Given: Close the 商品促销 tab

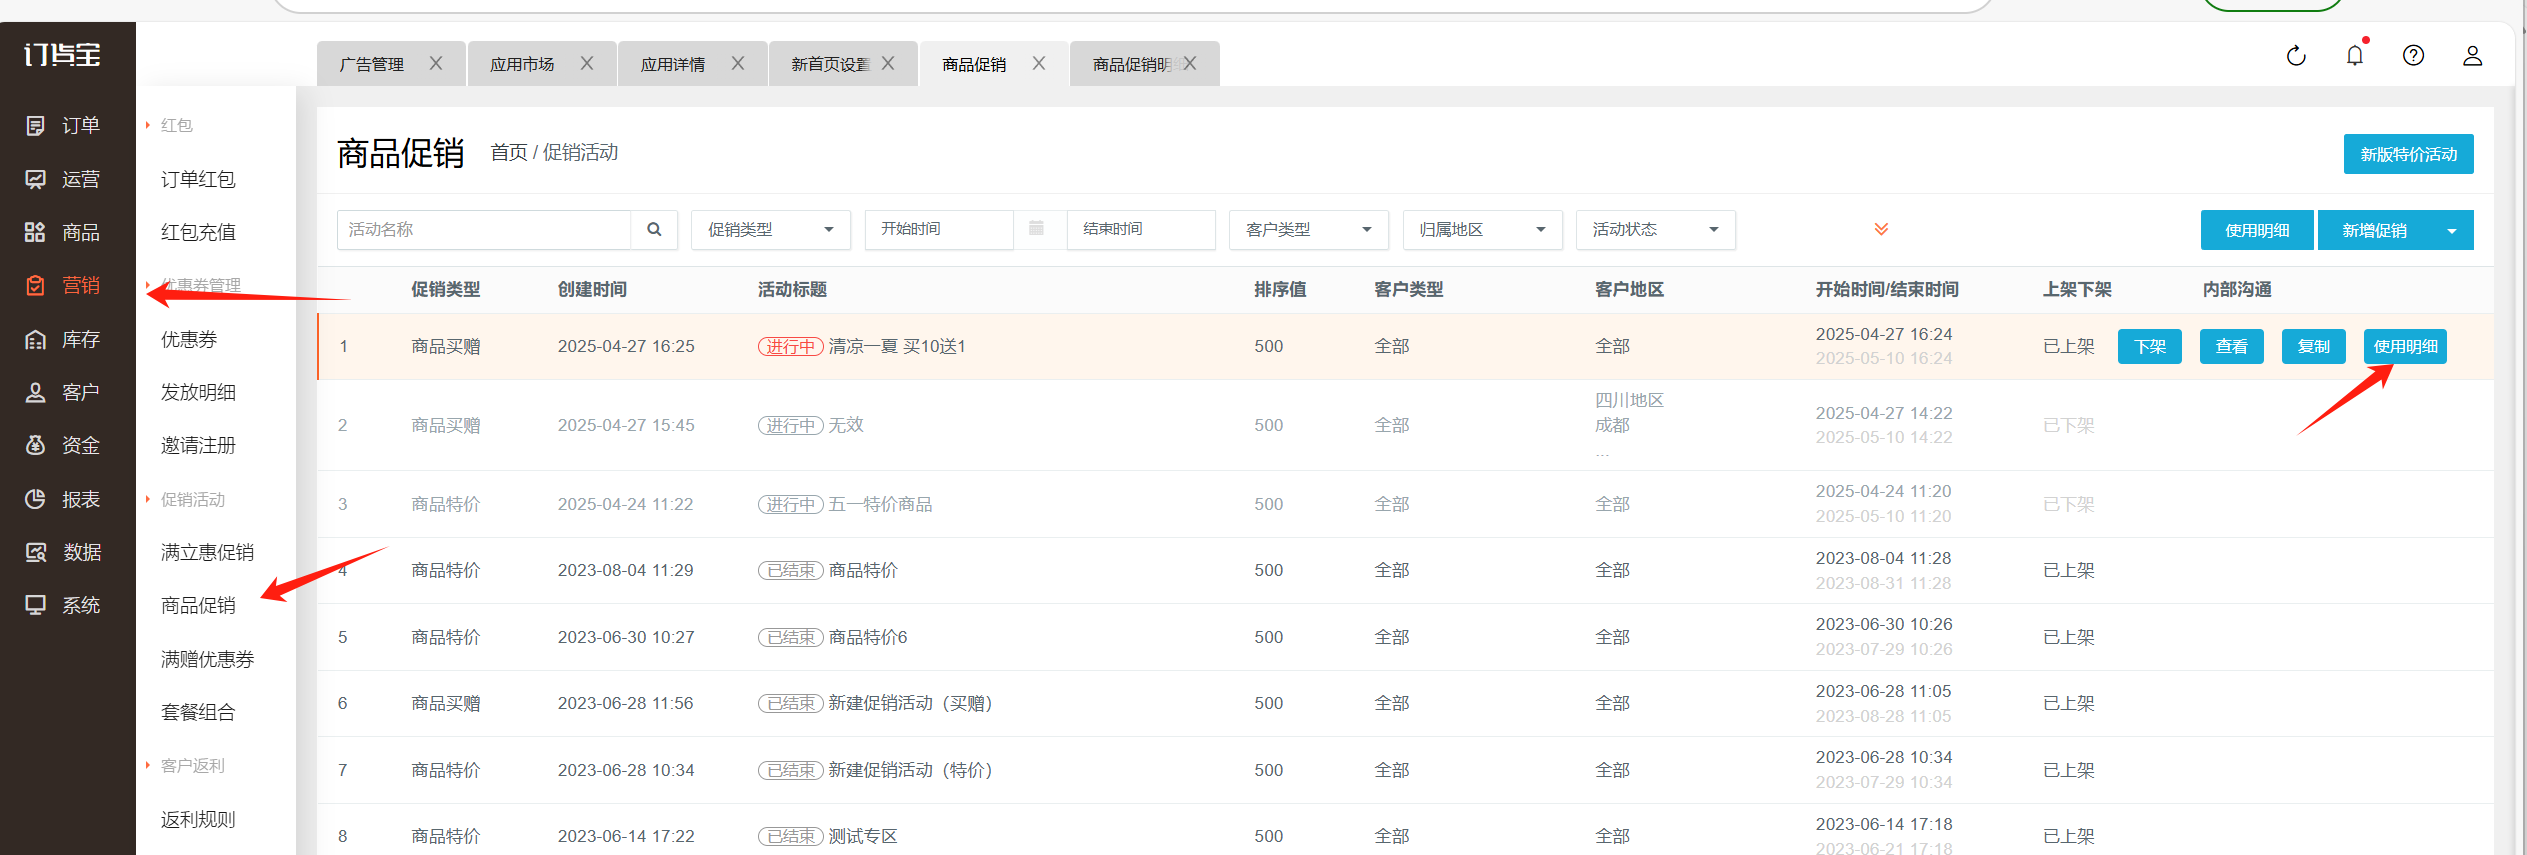Looking at the screenshot, I should (1039, 63).
